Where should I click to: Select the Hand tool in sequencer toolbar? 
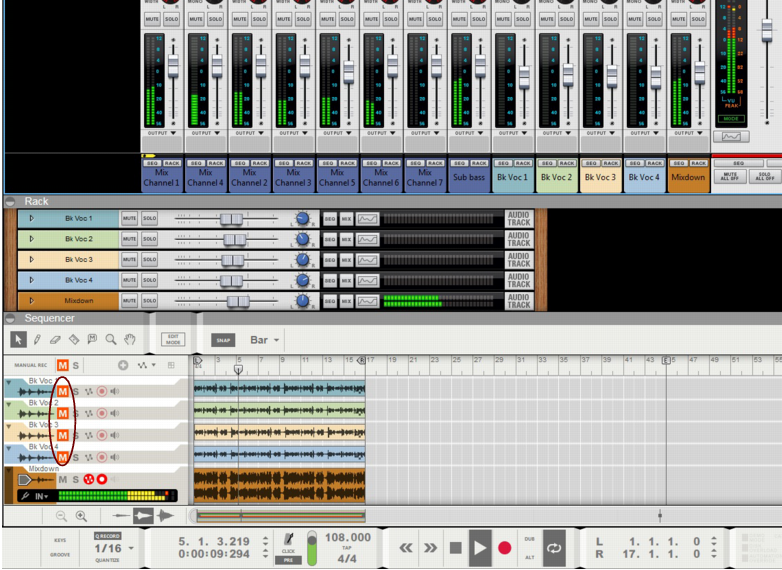129,340
